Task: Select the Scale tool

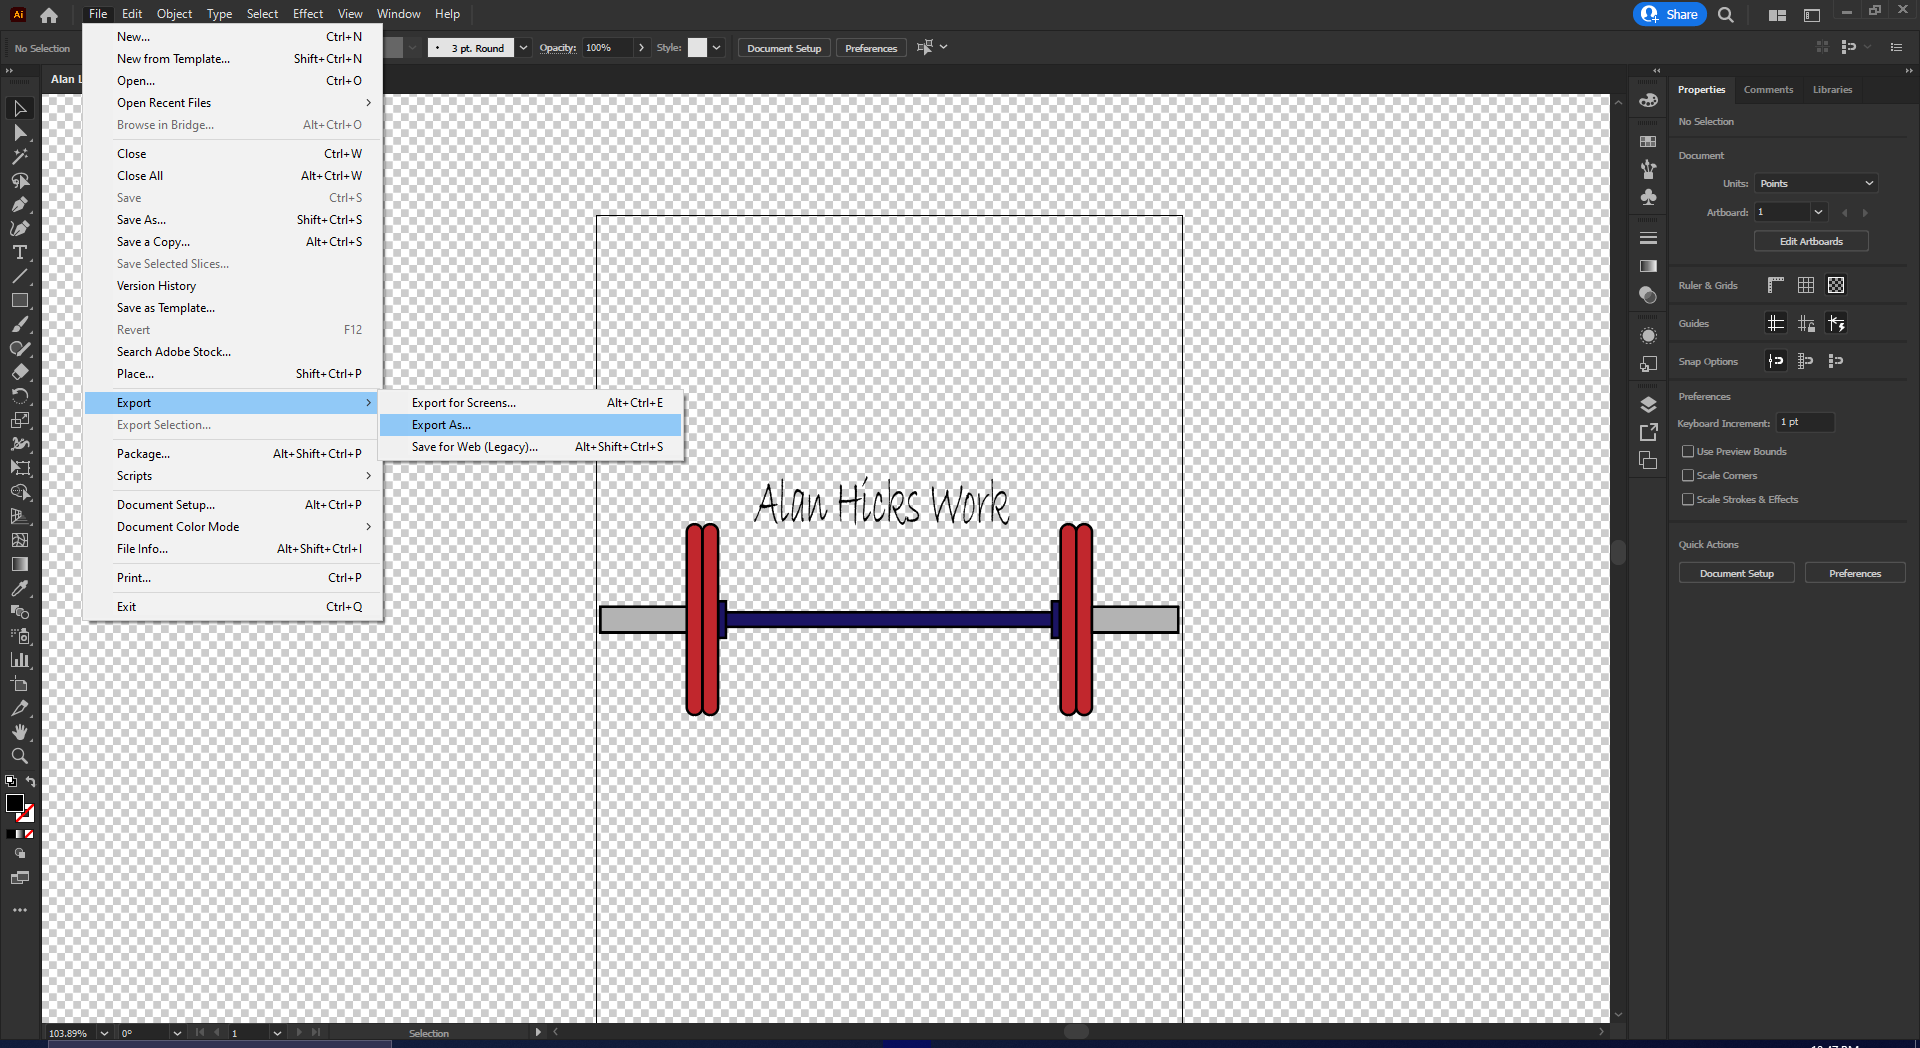Action: tap(20, 420)
